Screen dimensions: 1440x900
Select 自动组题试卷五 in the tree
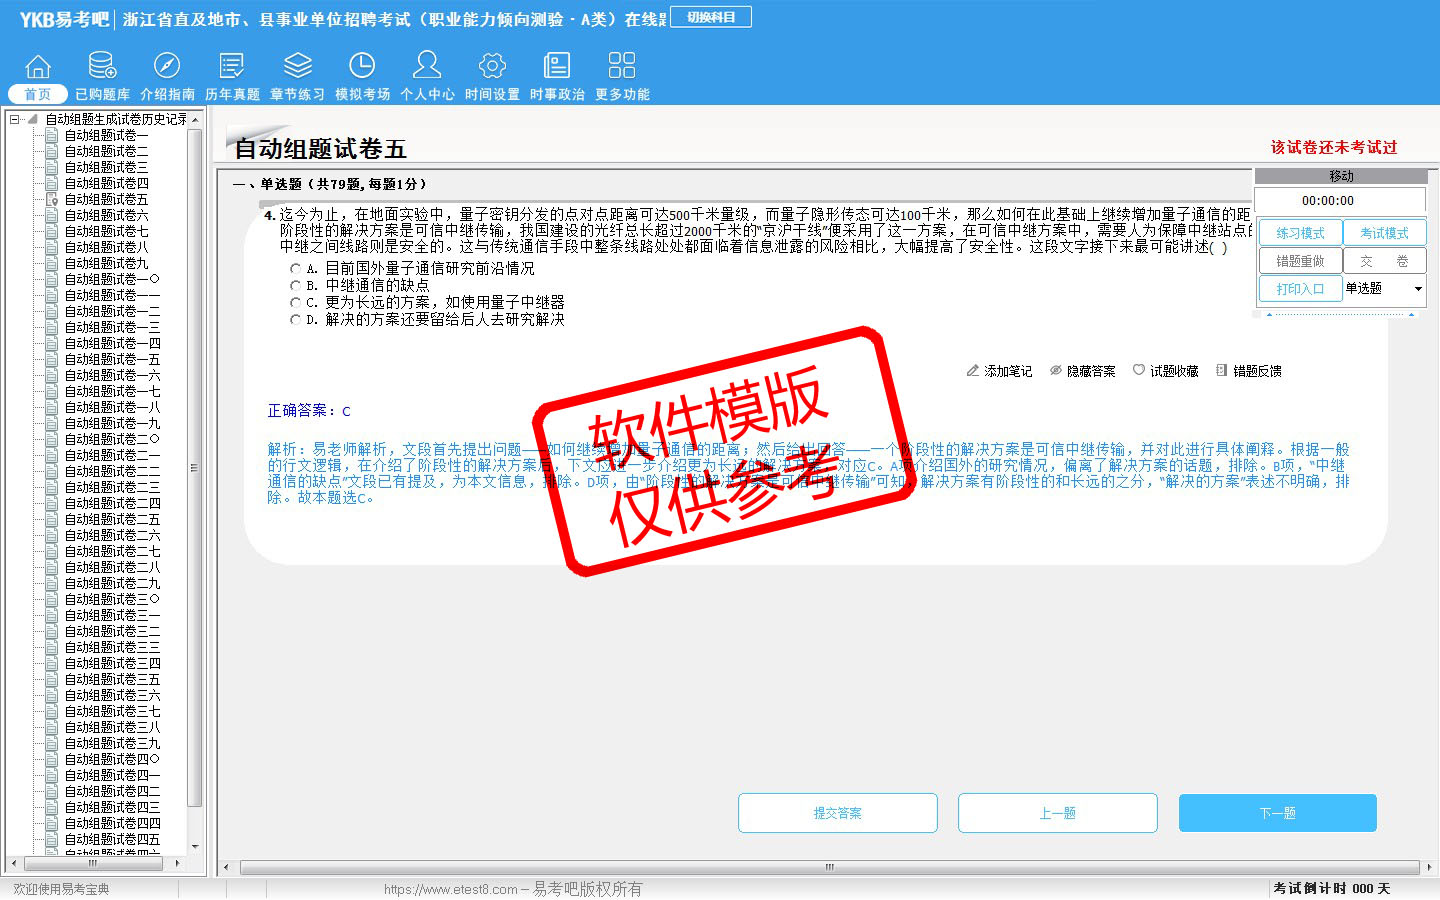[x=106, y=199]
